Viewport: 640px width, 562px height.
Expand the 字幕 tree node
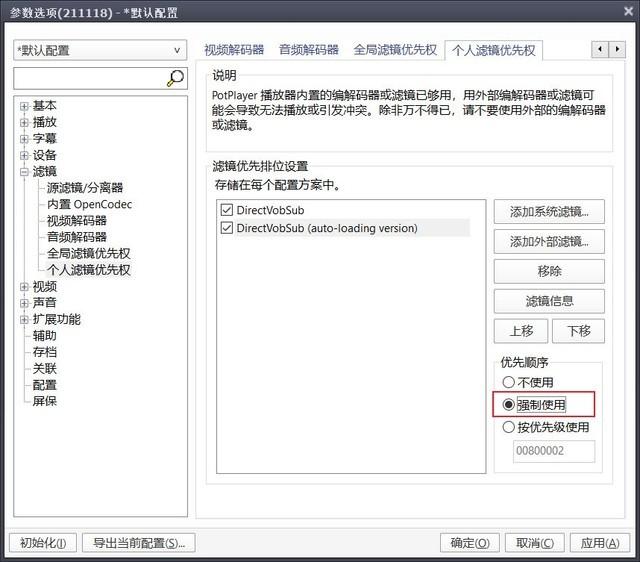24,139
